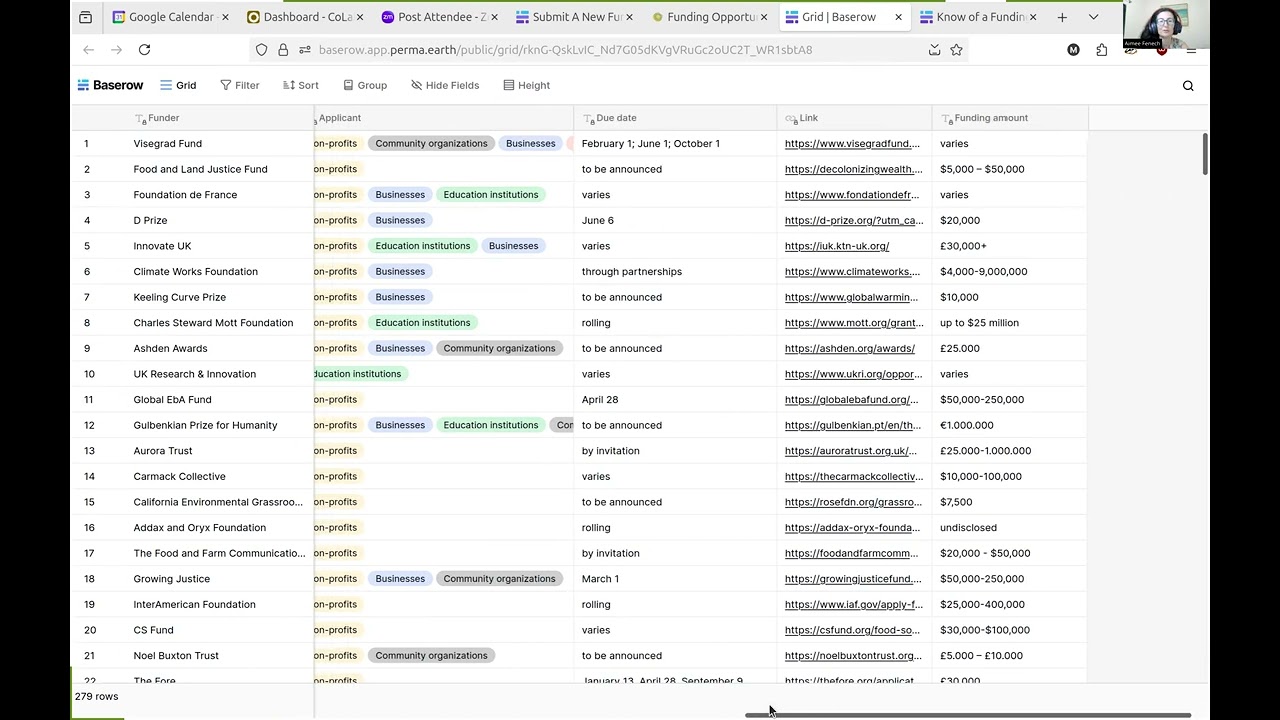The image size is (1280, 720).
Task: Open the noelbuxtontrust.org link
Action: click(x=853, y=656)
